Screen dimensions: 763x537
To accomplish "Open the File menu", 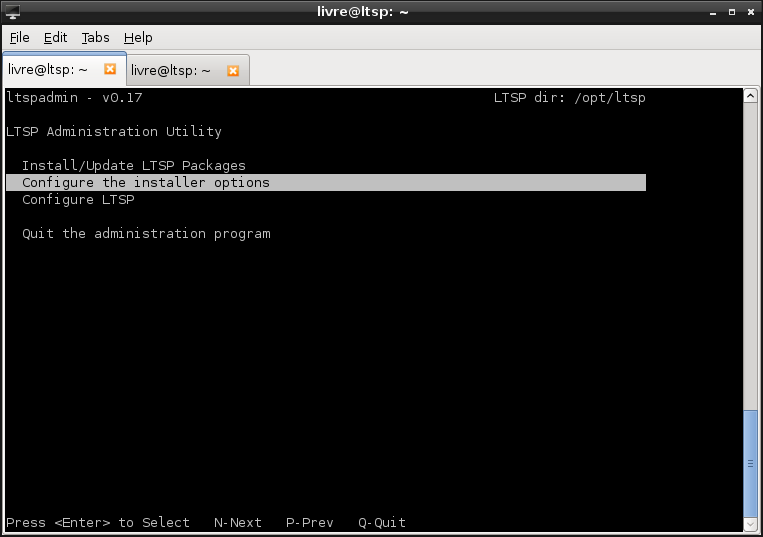I will pos(19,37).
